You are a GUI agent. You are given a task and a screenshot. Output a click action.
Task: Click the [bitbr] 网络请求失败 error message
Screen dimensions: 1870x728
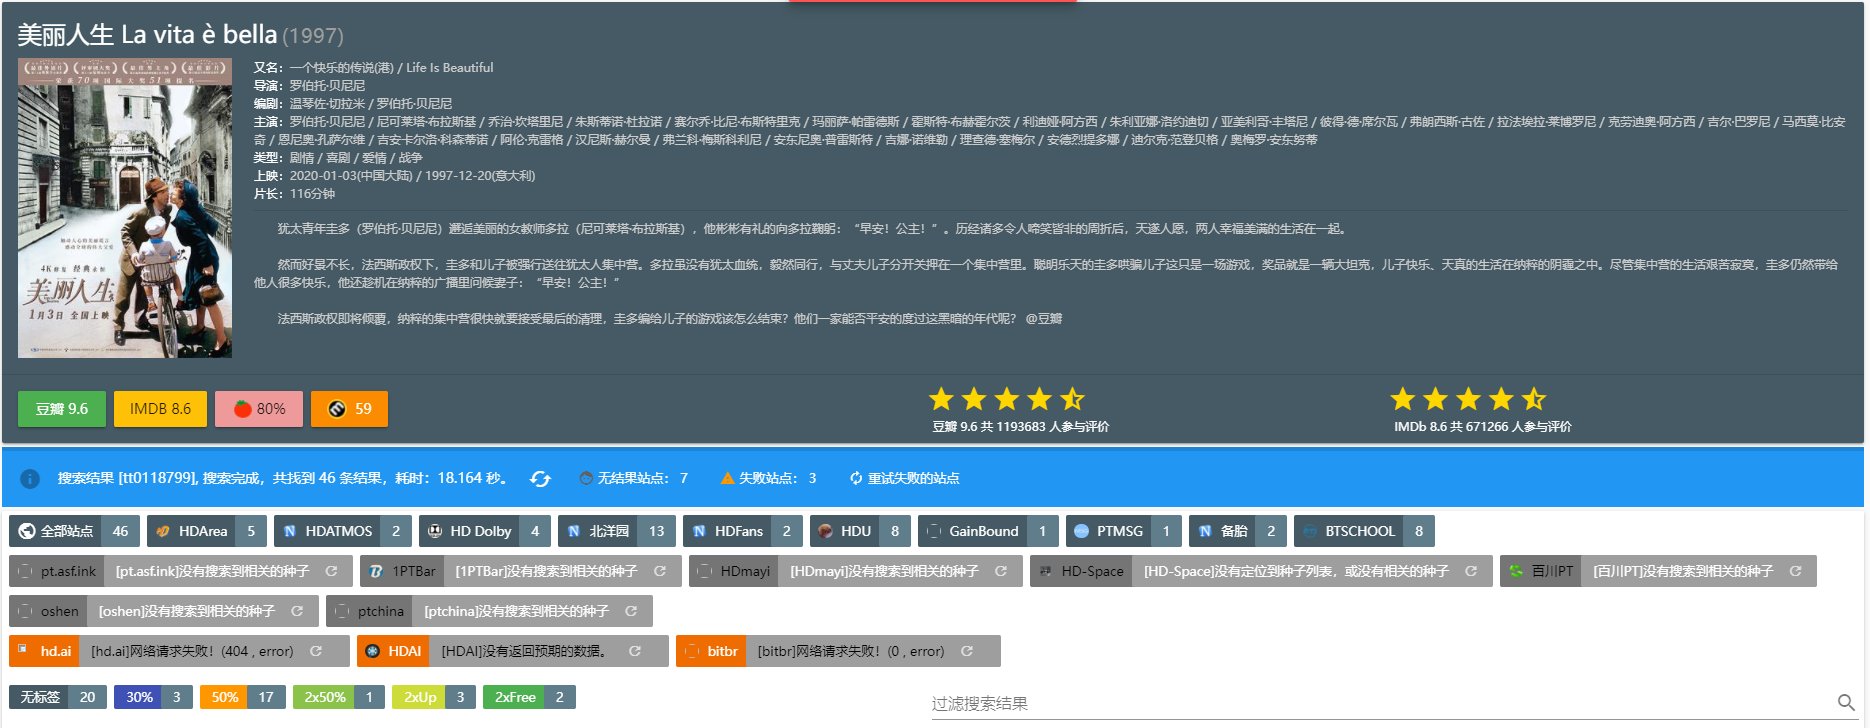coord(851,651)
